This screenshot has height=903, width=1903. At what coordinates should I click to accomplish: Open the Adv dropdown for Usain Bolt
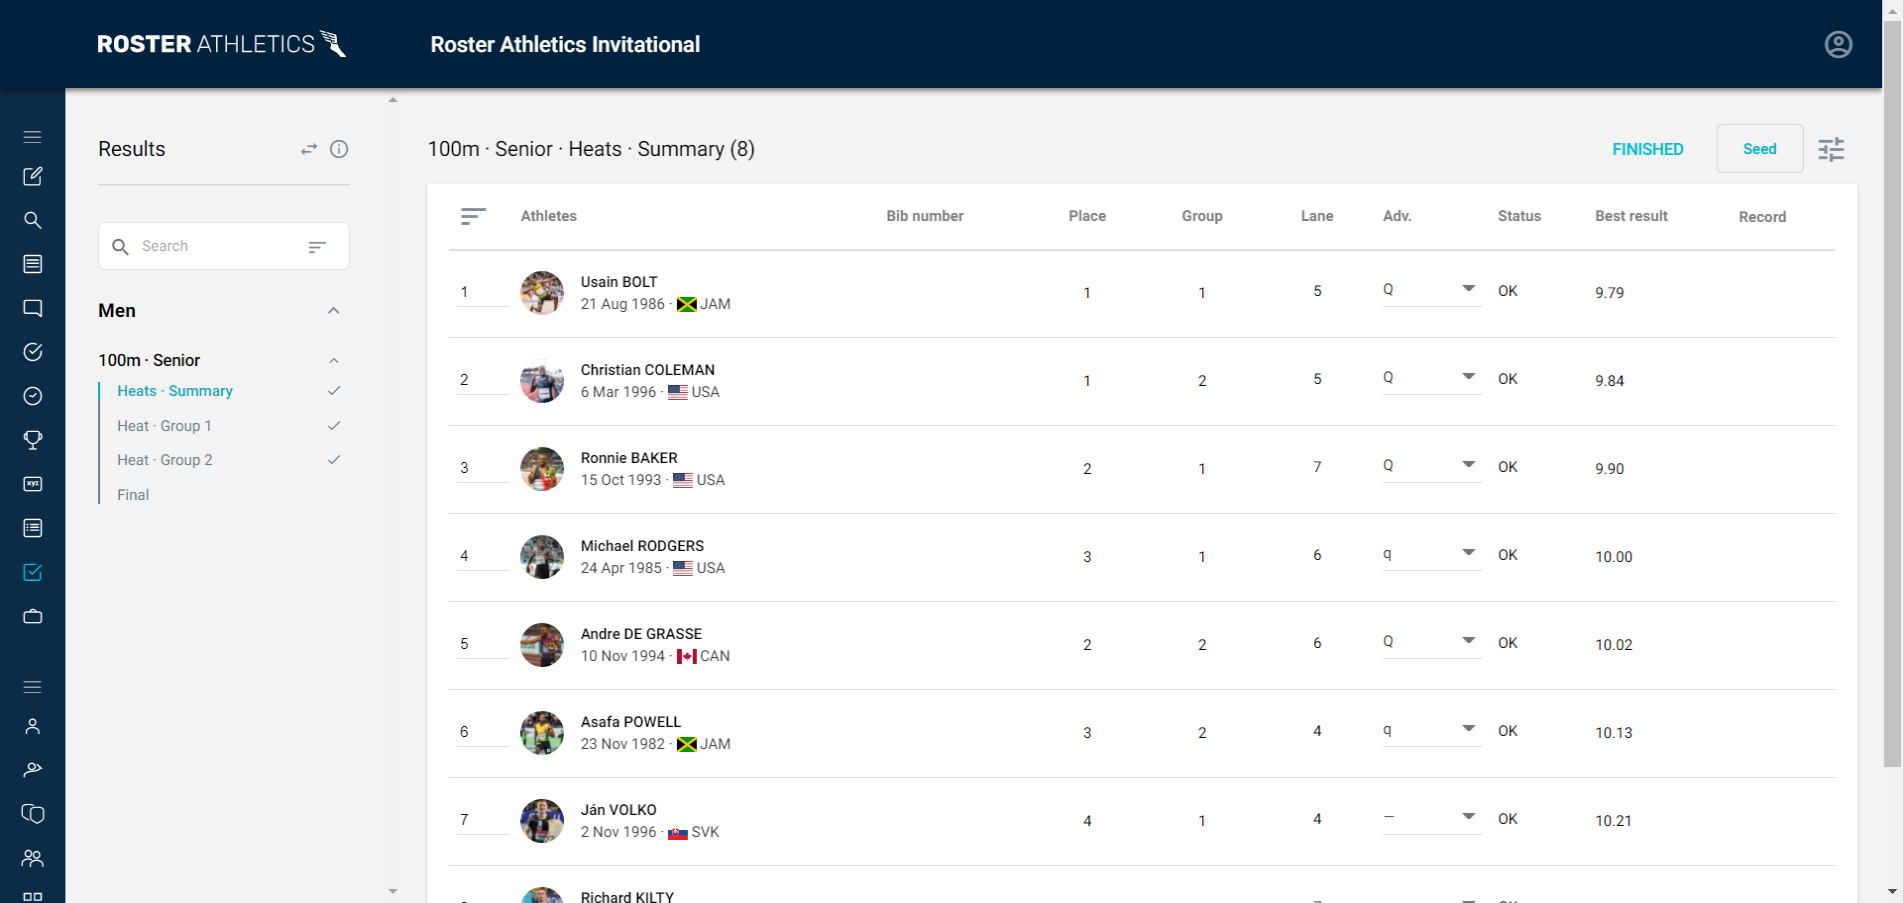point(1467,288)
